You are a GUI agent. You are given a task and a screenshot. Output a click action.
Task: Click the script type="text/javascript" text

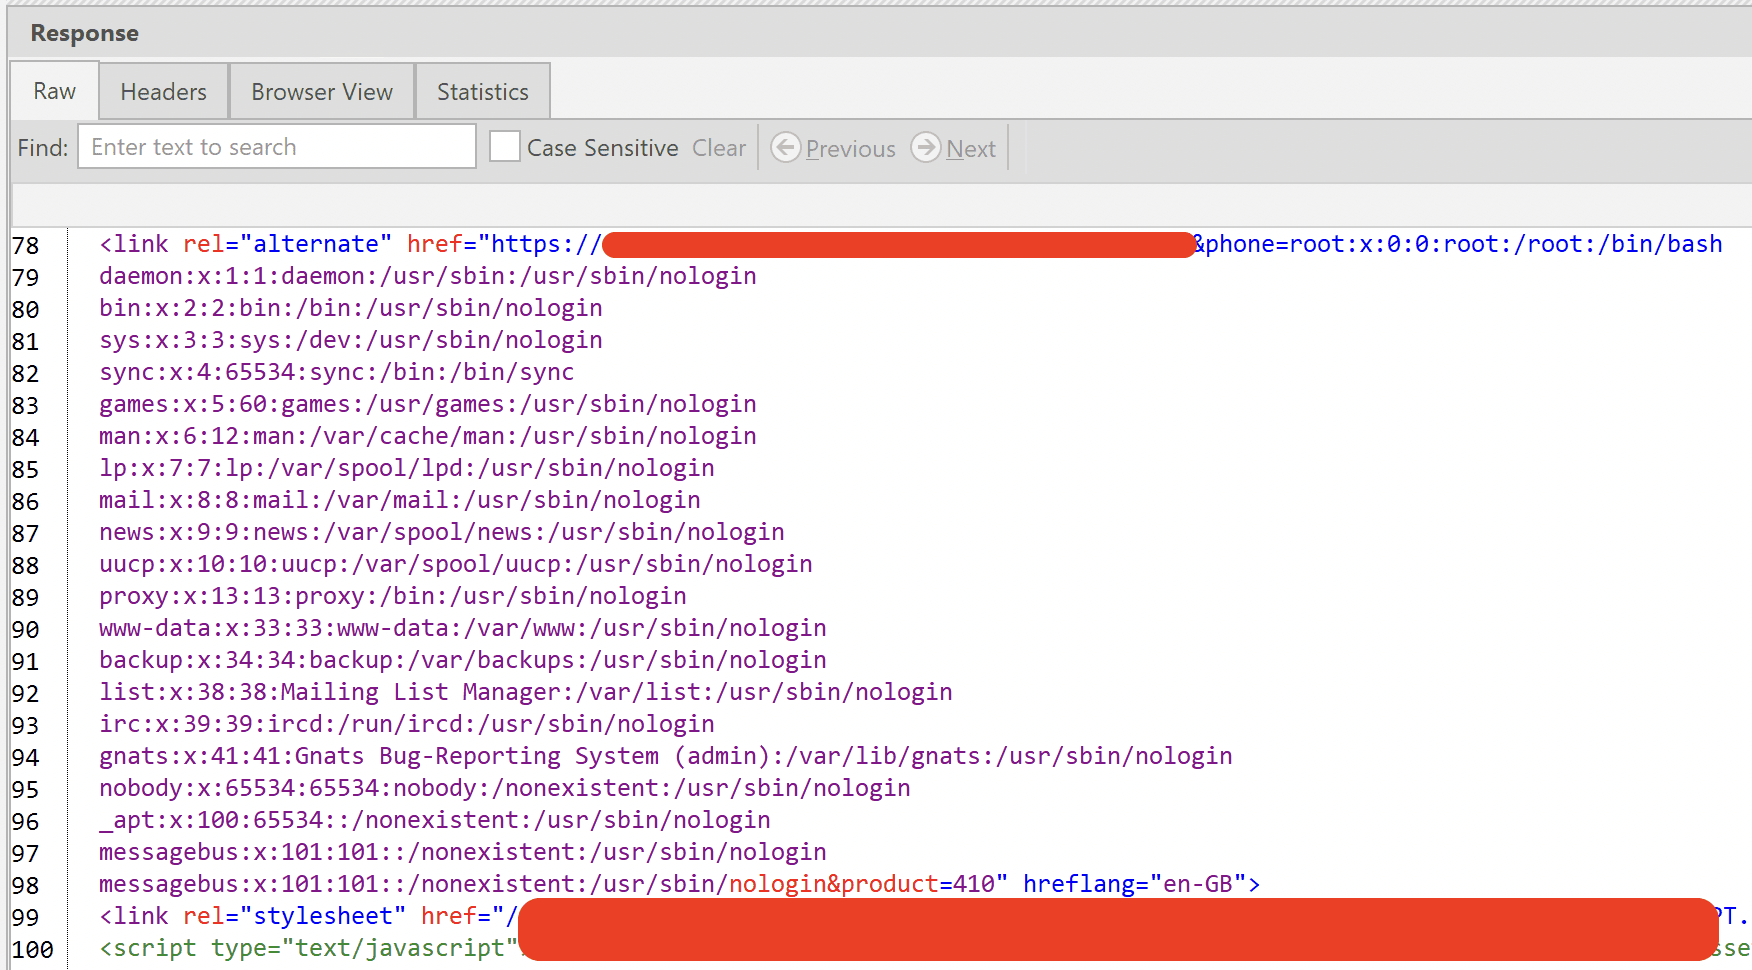click(x=308, y=948)
